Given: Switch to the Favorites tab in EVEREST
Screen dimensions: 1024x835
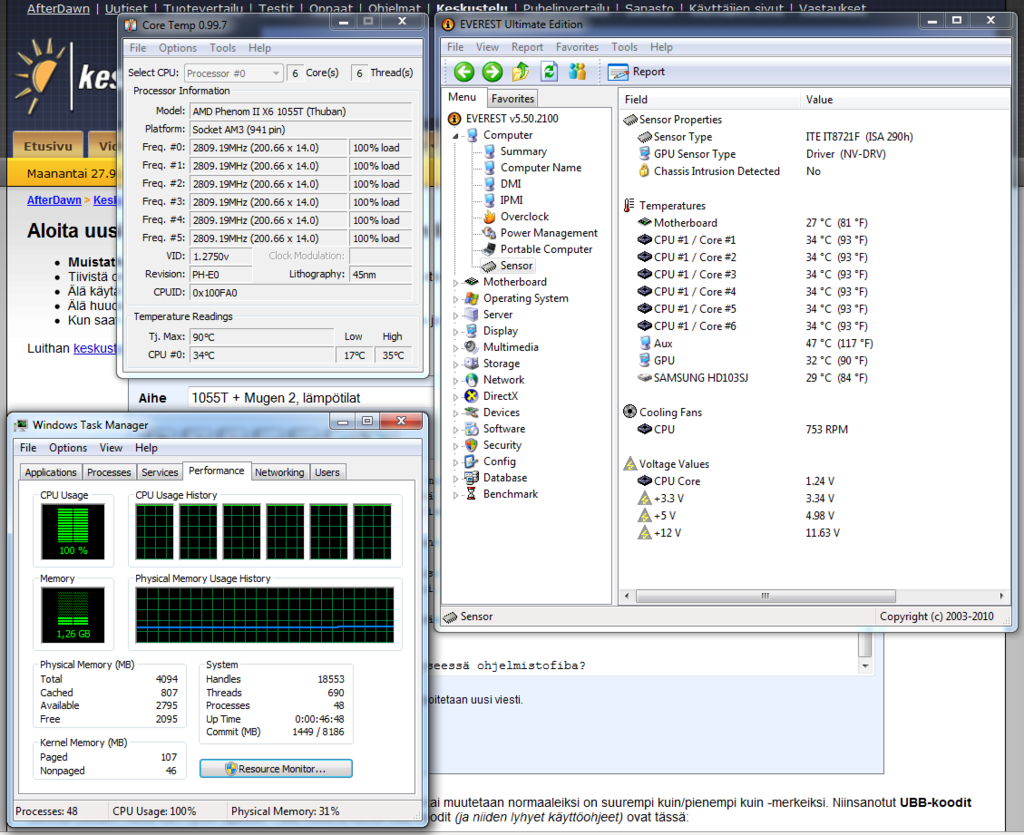Looking at the screenshot, I should pyautogui.click(x=512, y=98).
